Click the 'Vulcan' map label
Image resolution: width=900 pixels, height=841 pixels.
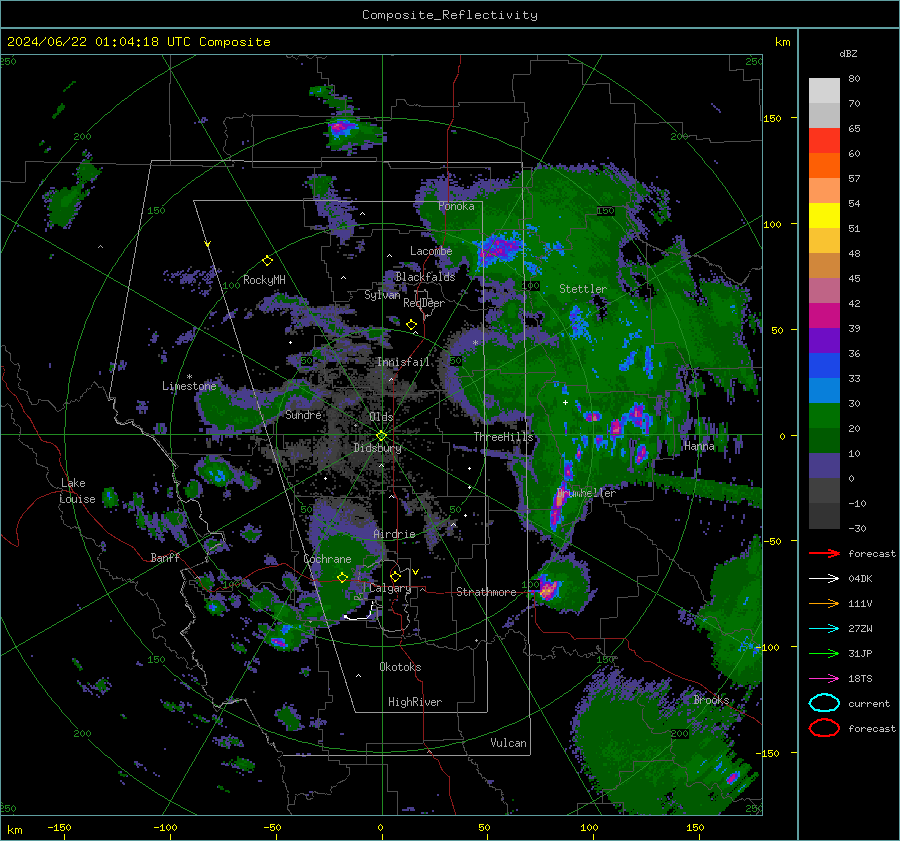coord(509,743)
